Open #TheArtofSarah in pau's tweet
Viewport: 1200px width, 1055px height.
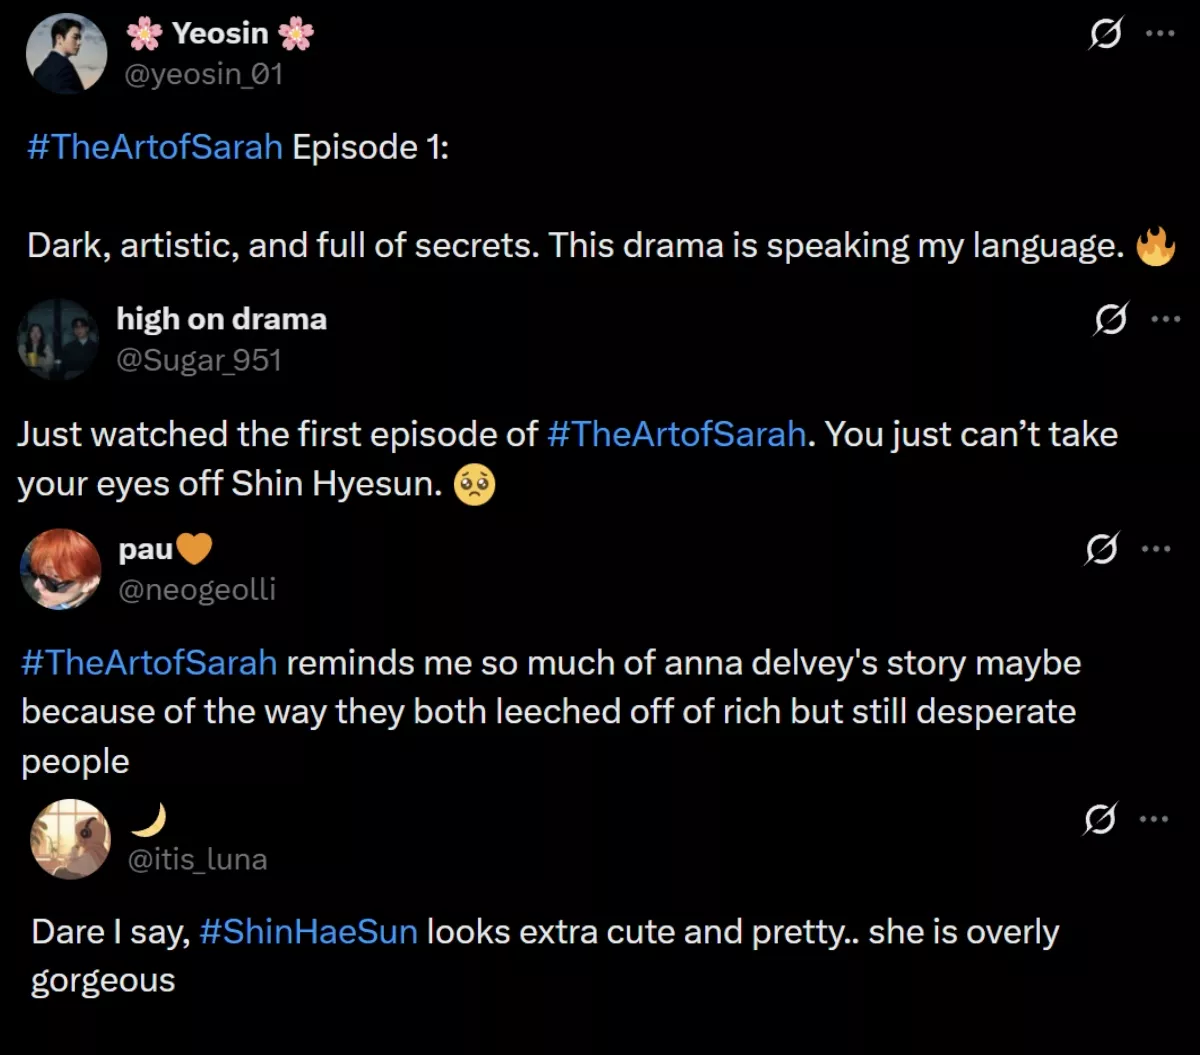(x=148, y=662)
